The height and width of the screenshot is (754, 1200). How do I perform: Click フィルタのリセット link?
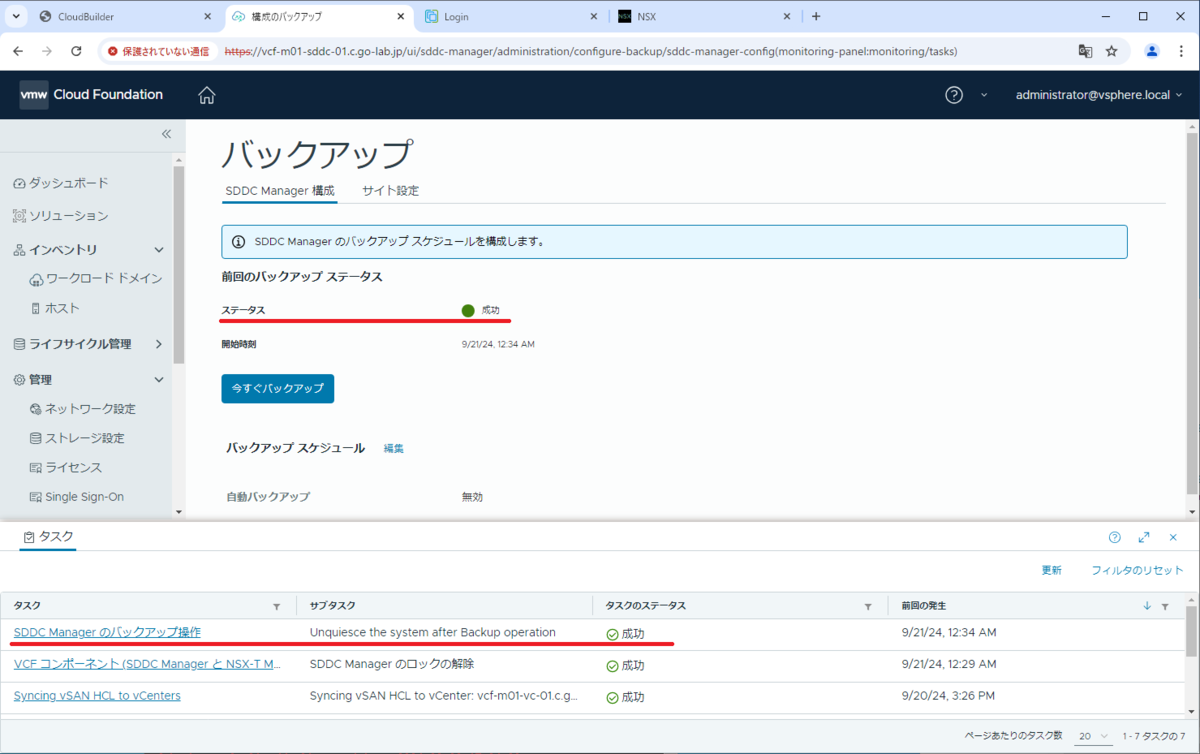(x=1137, y=570)
